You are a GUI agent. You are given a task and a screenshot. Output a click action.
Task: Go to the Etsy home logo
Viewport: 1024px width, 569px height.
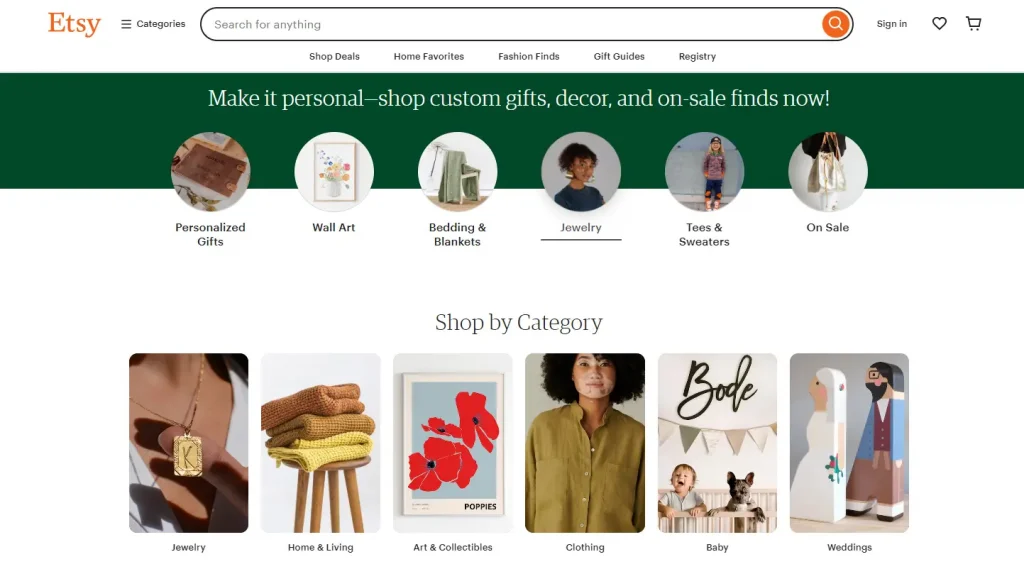pos(74,24)
